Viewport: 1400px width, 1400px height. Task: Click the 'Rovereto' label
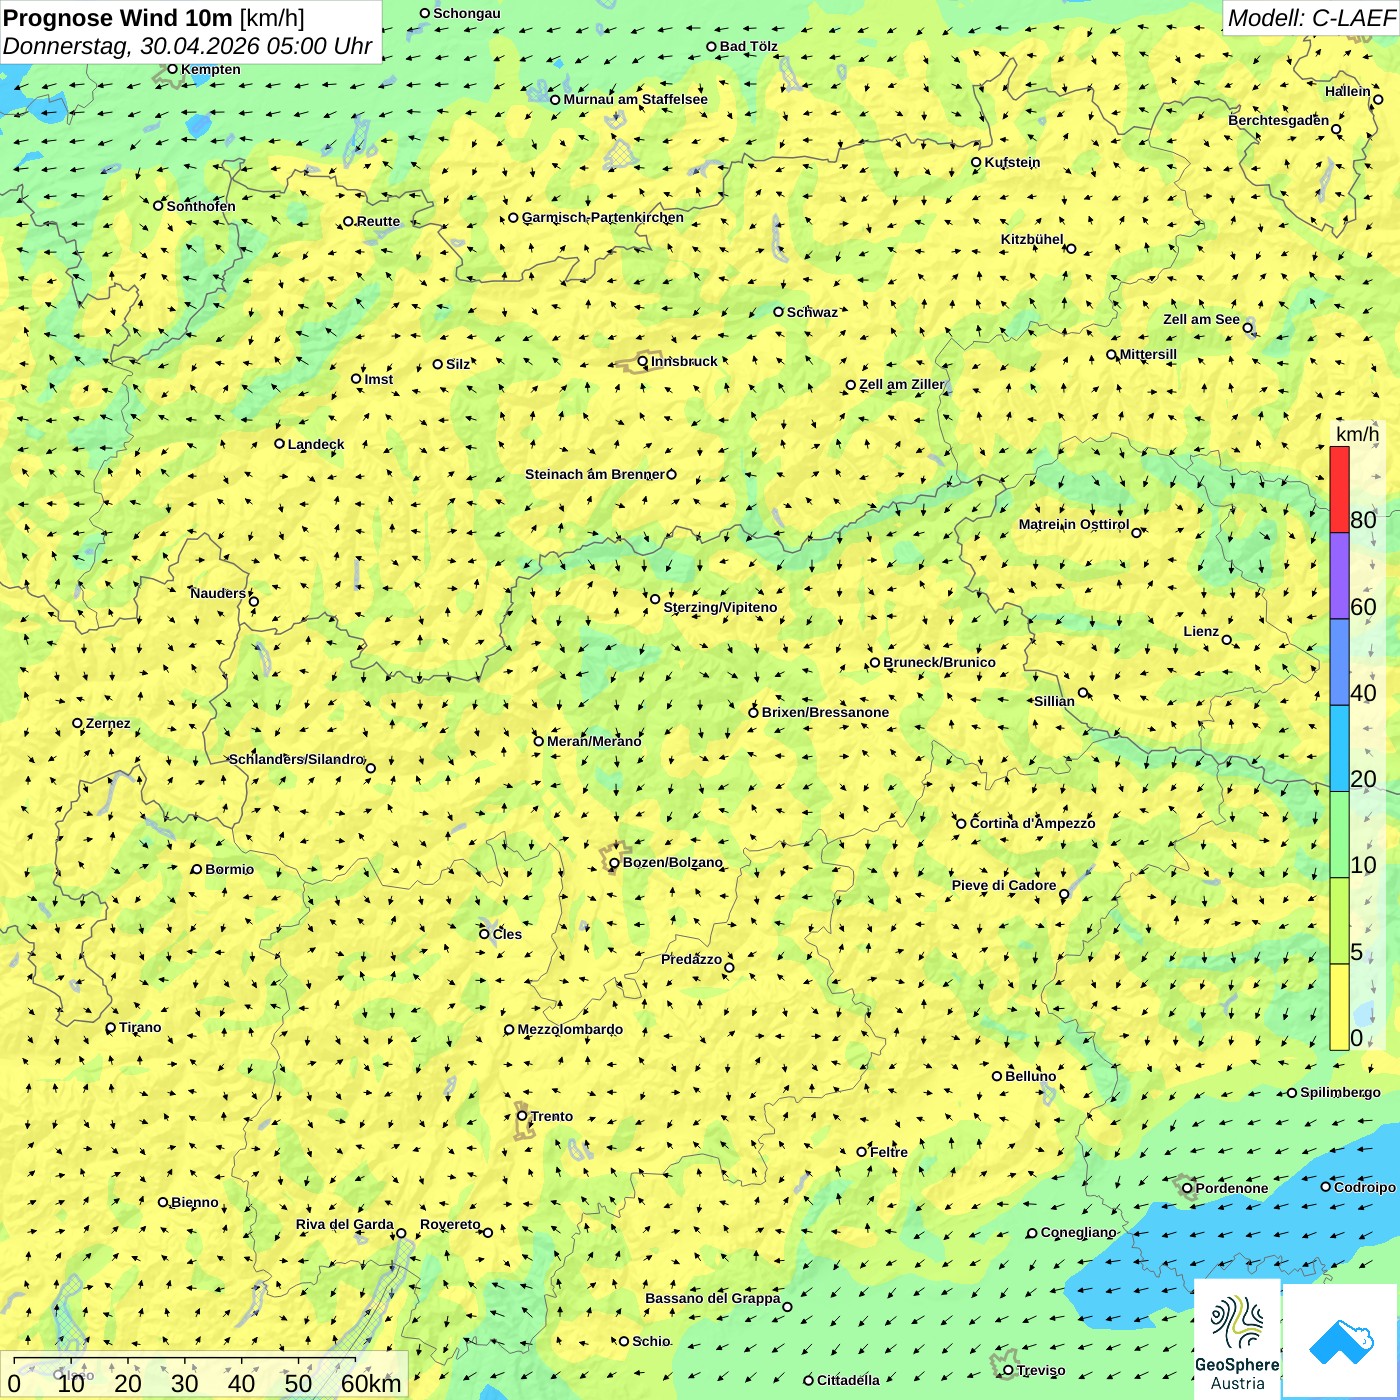450,1224
